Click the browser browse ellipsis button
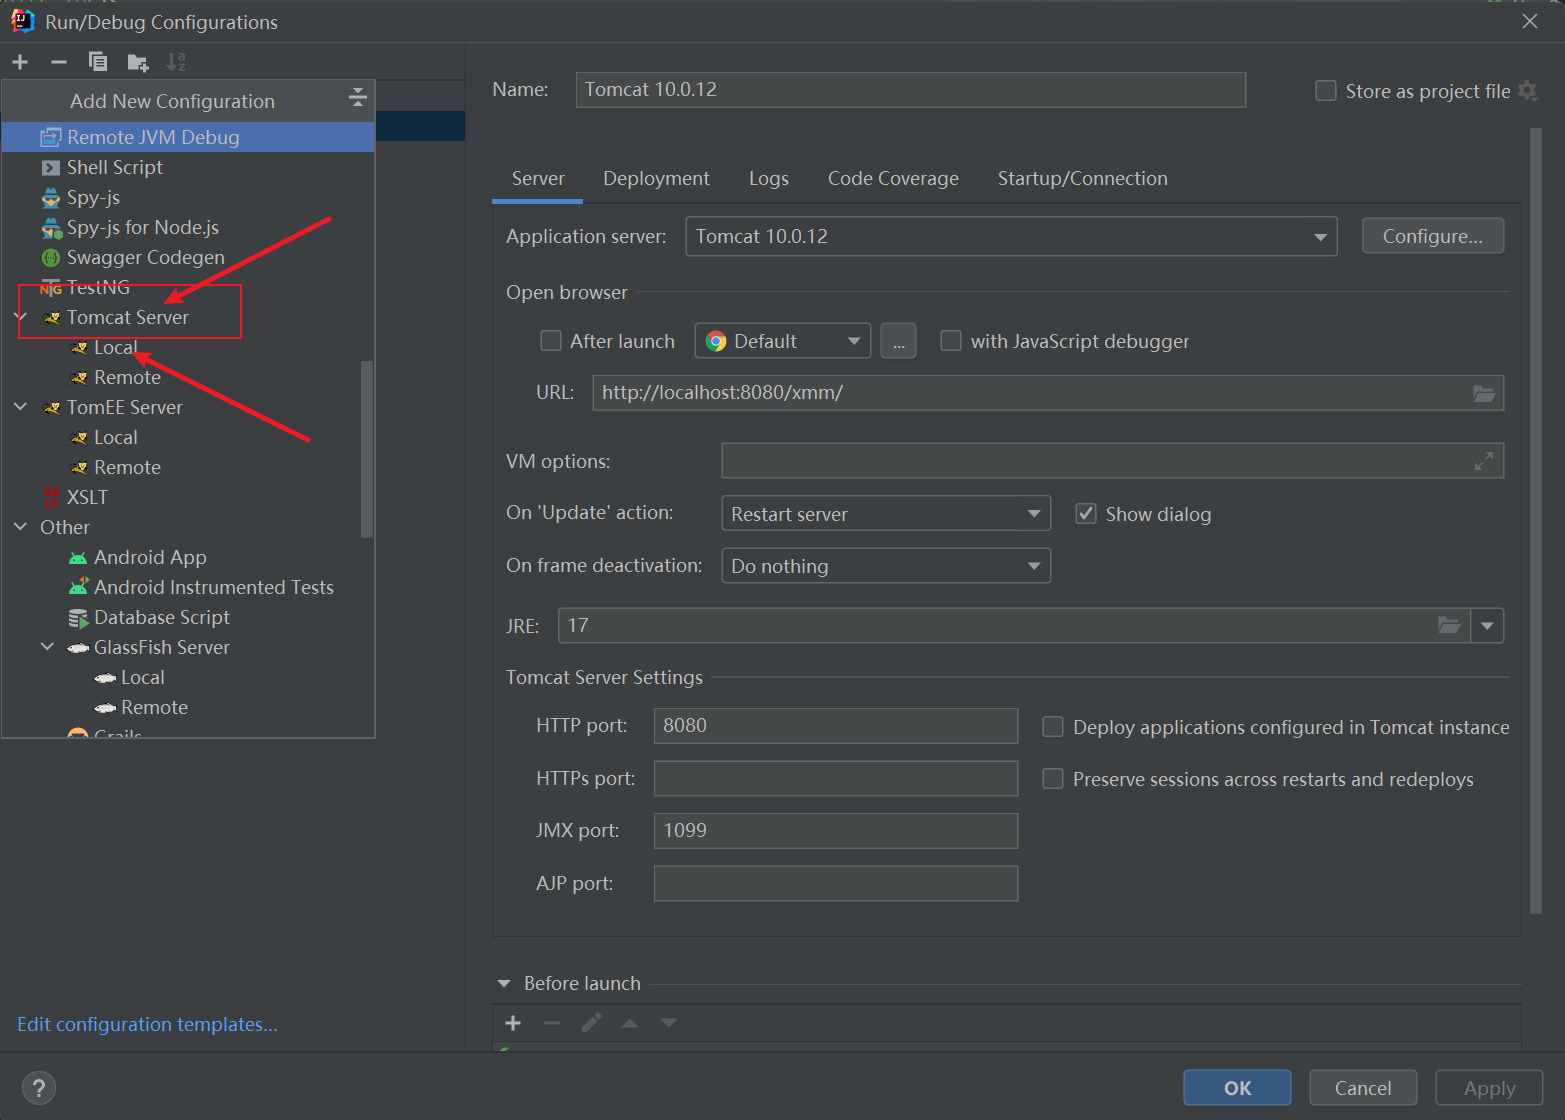 [x=899, y=341]
